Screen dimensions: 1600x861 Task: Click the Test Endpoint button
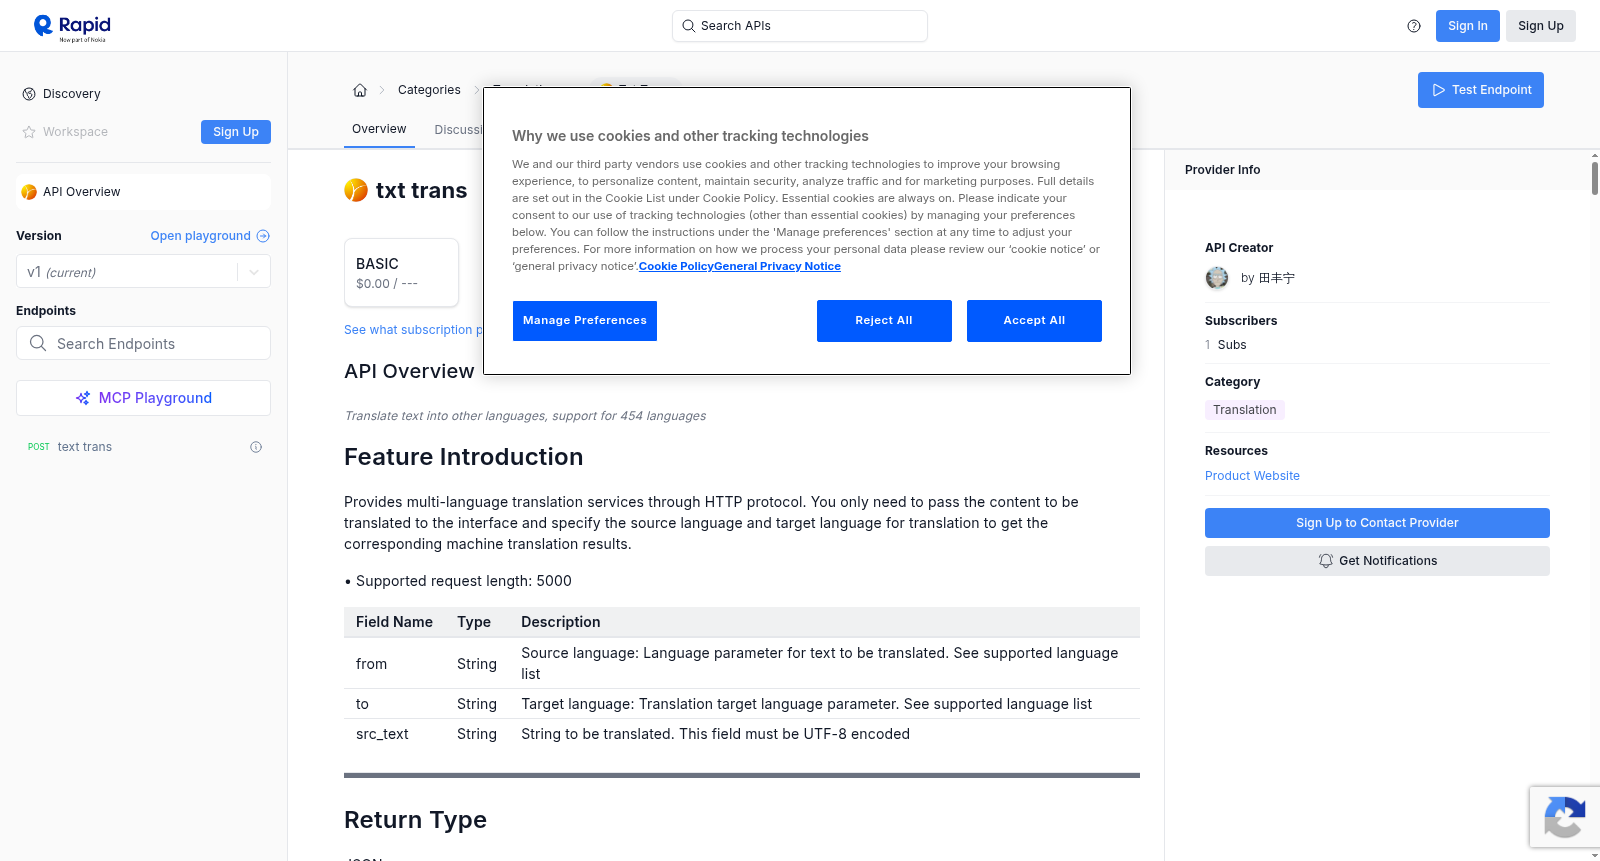pyautogui.click(x=1481, y=90)
